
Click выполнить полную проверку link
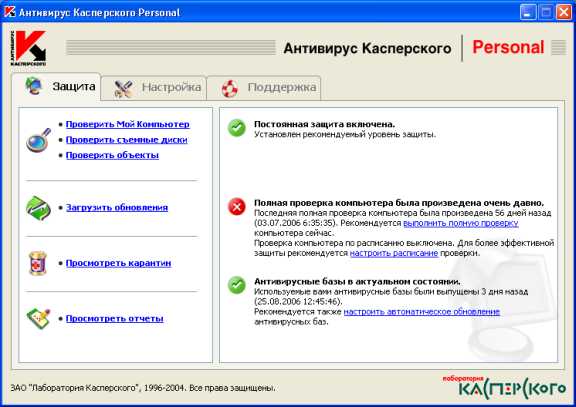461,223
